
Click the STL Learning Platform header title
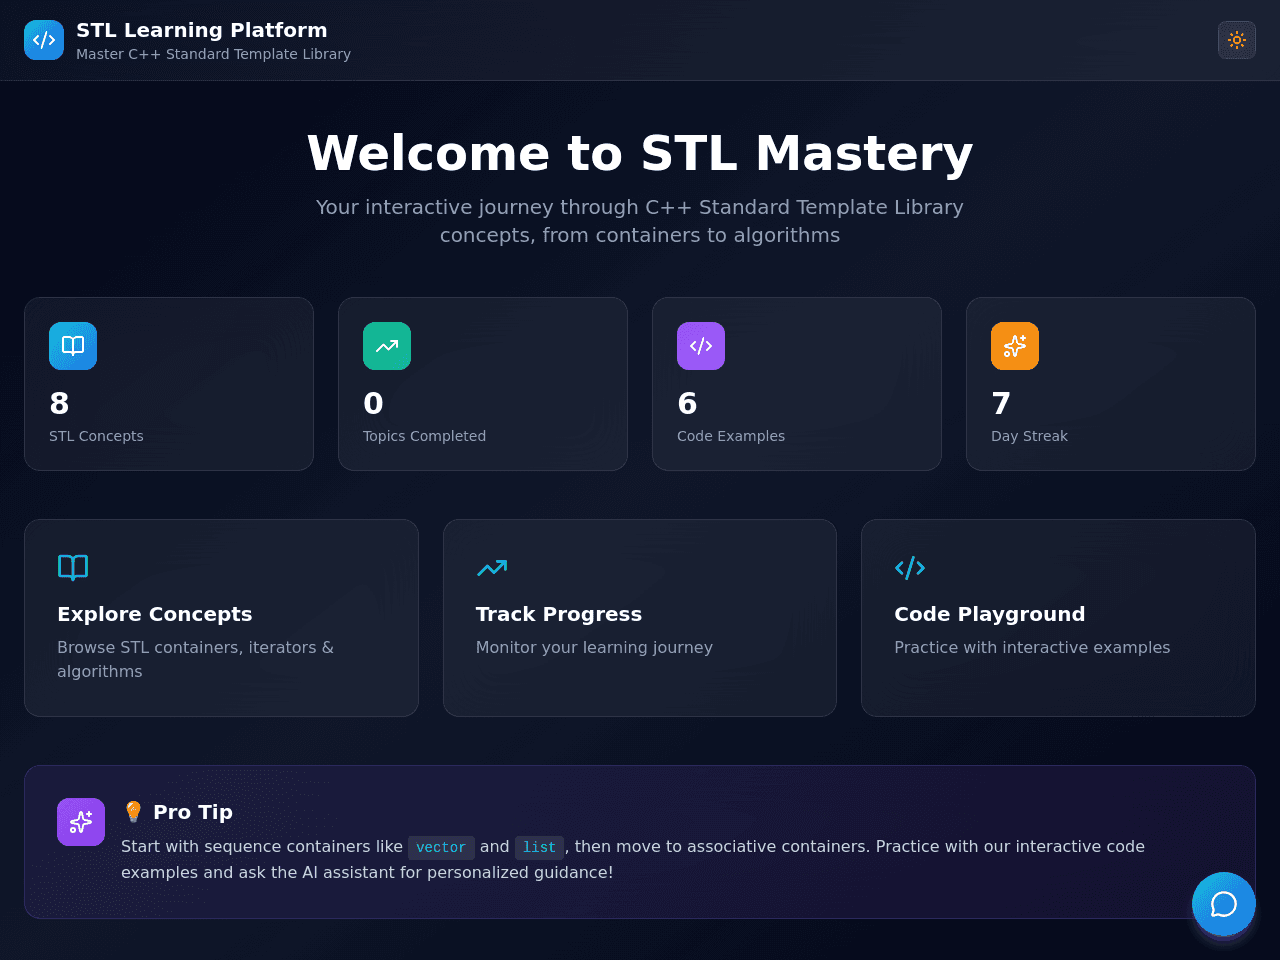coord(202,30)
